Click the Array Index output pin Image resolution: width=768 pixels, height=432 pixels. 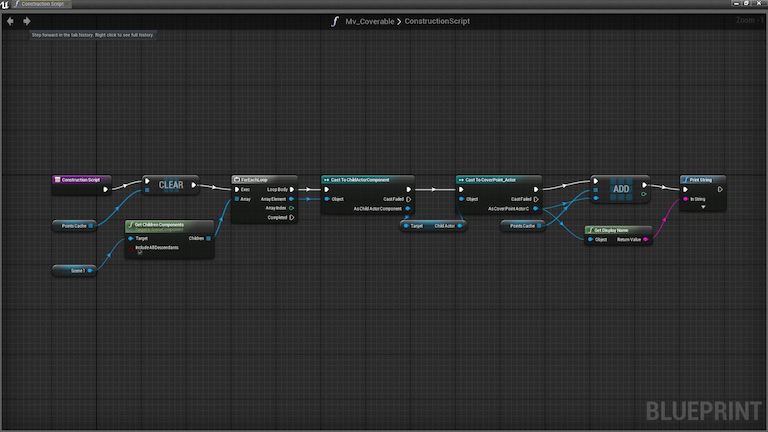[291, 208]
